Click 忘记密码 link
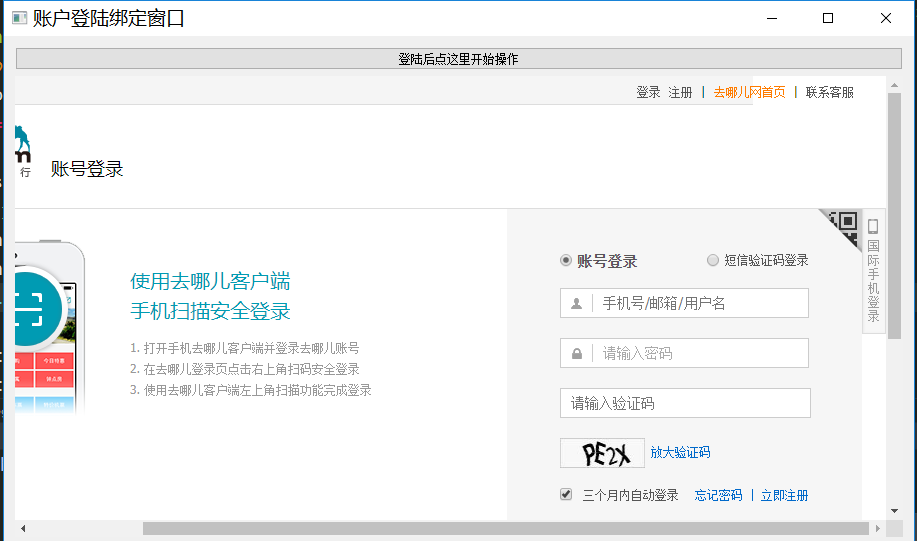This screenshot has width=917, height=541. pyautogui.click(x=718, y=495)
